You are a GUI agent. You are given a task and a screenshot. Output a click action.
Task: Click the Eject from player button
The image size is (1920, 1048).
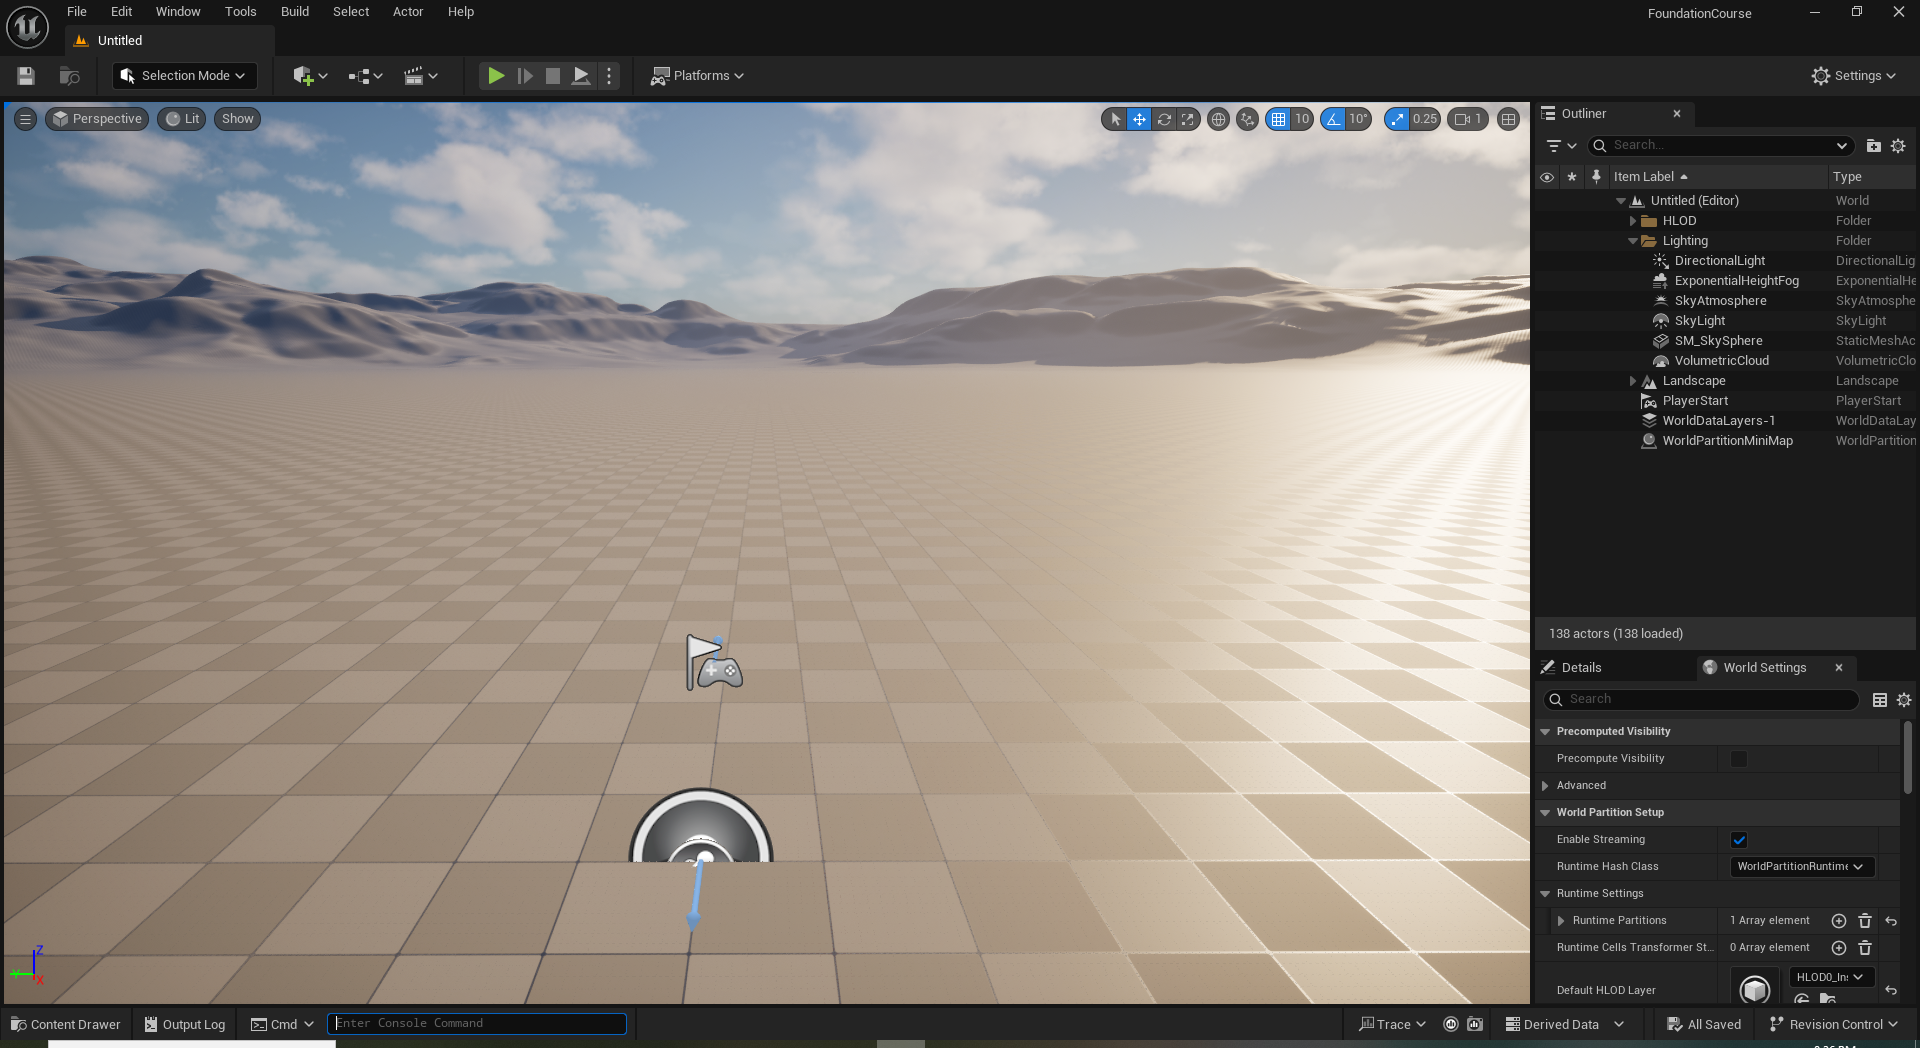pyautogui.click(x=580, y=76)
